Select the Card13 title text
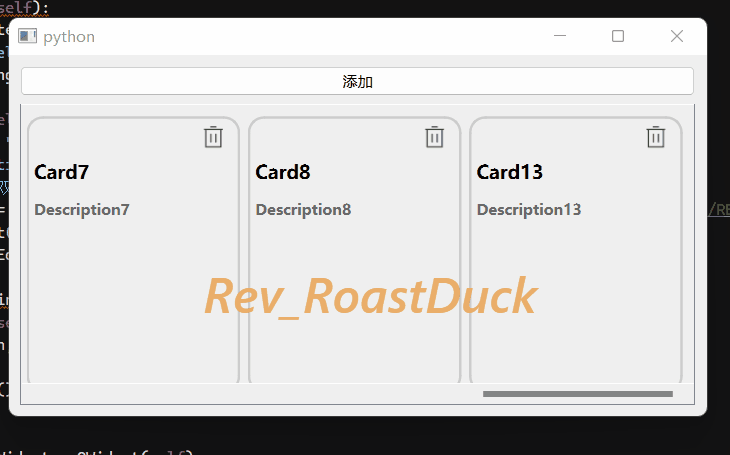This screenshot has width=730, height=455. 509,172
